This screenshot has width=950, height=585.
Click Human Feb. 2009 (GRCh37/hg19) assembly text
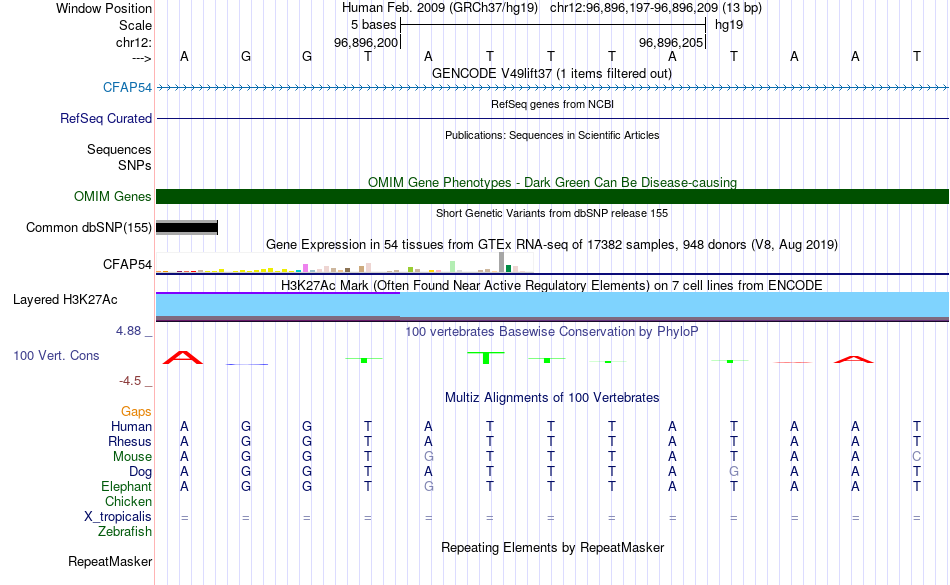tap(440, 8)
